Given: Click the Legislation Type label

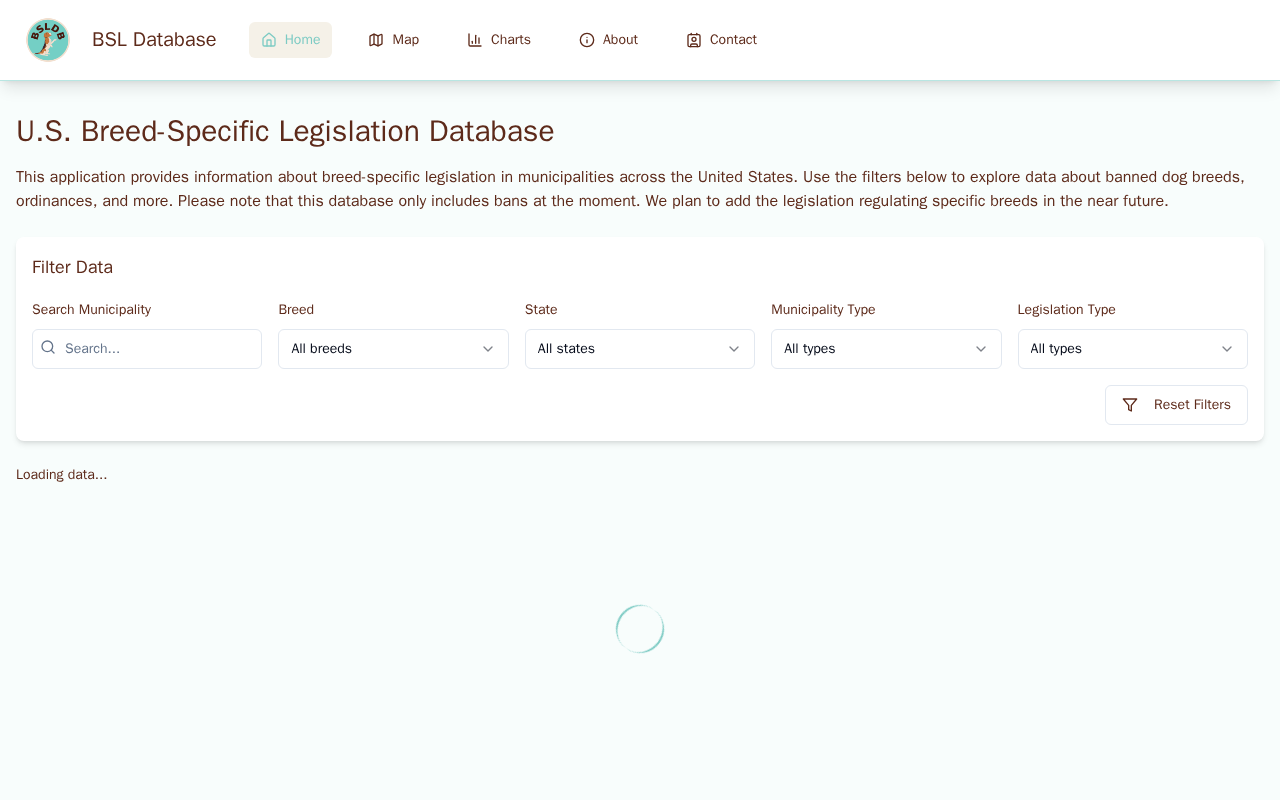Looking at the screenshot, I should point(1066,310).
